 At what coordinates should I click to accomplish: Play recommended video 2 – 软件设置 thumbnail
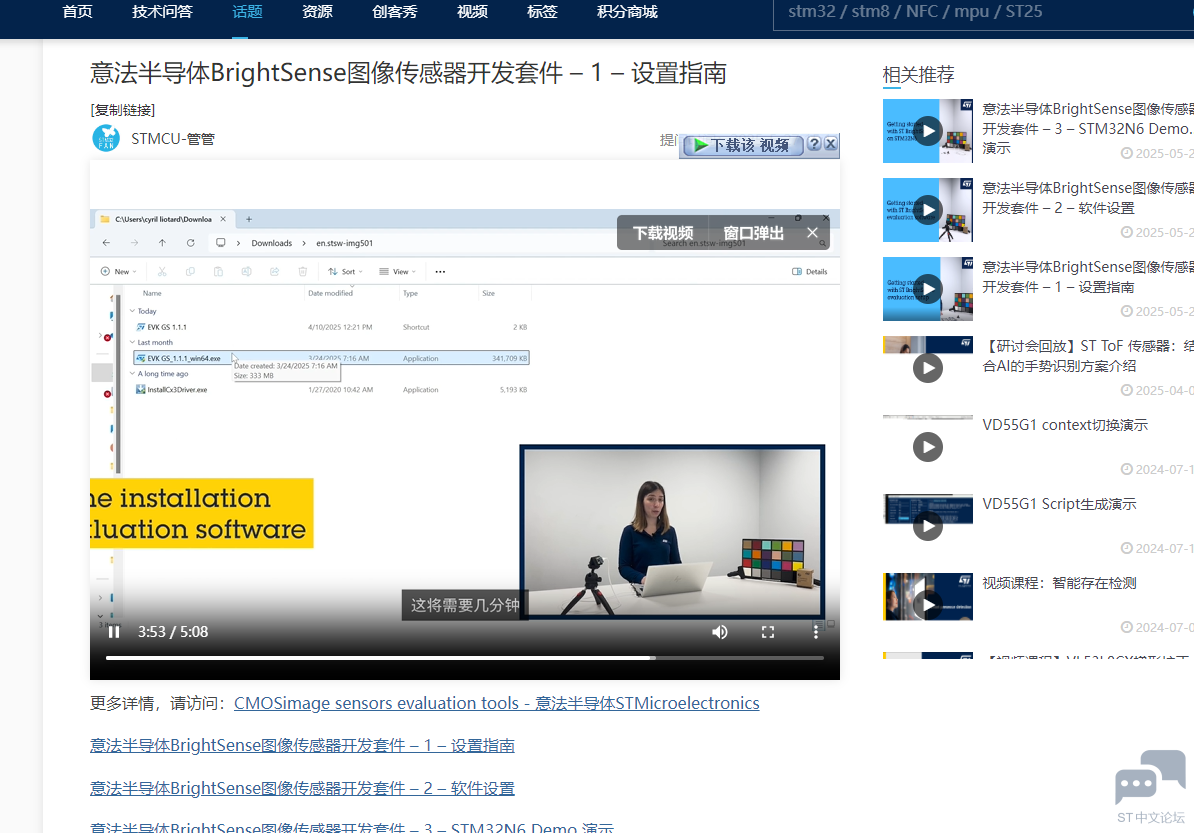tap(927, 210)
